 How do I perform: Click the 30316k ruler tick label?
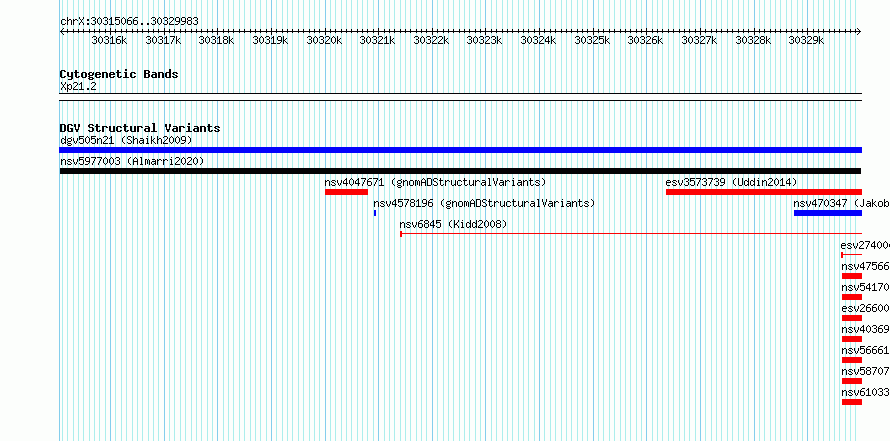coord(109,40)
